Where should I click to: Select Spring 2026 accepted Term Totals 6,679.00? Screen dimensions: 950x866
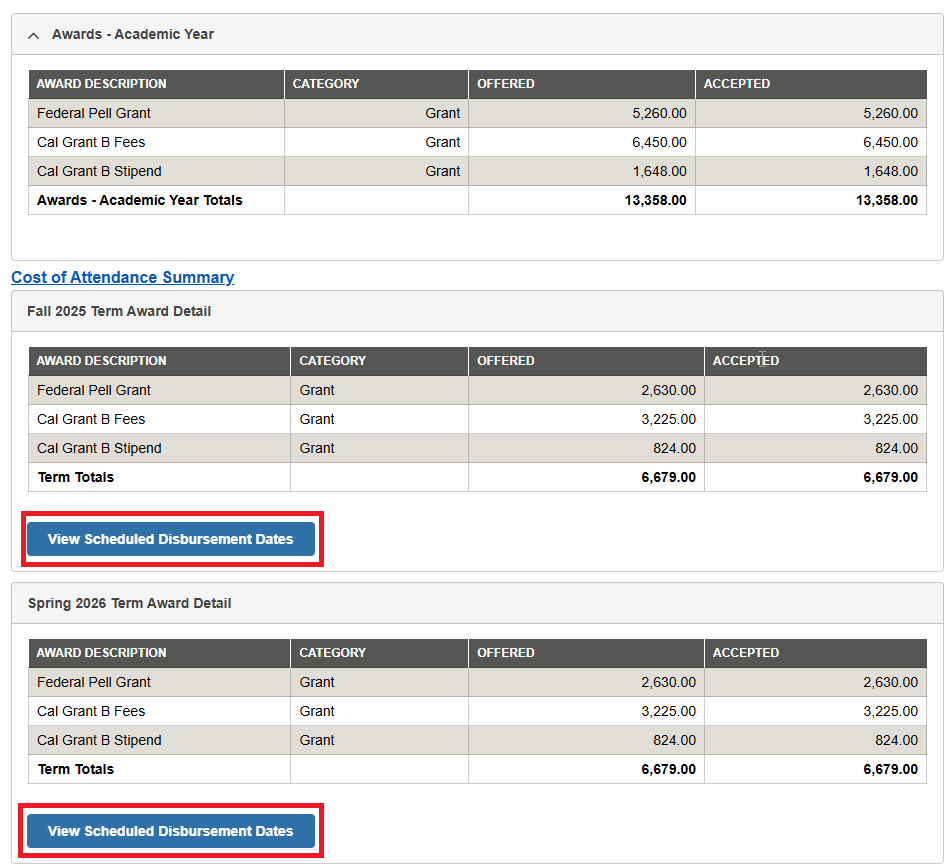(x=890, y=769)
